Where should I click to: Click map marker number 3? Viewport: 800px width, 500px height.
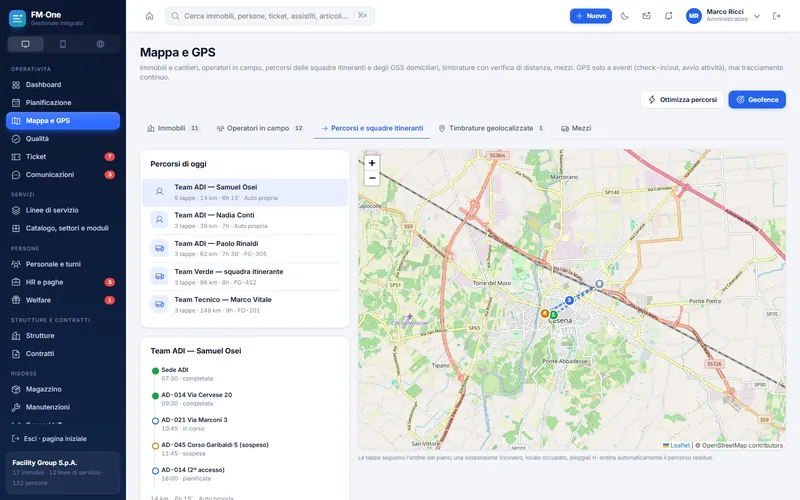point(569,301)
